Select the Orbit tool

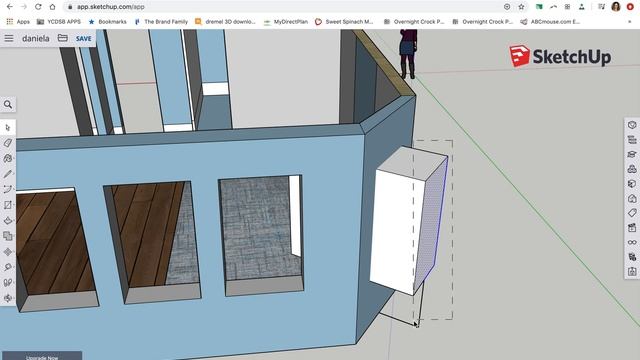click(8, 298)
